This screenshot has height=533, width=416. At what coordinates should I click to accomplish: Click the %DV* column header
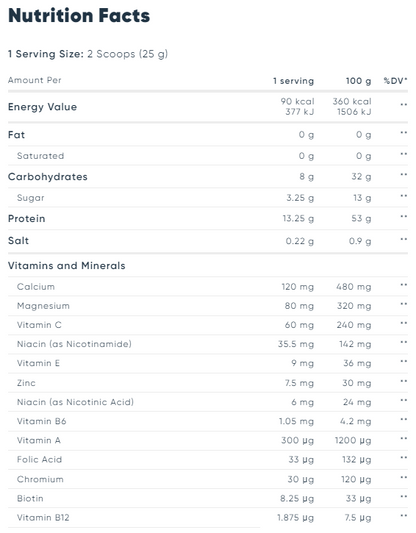(395, 81)
